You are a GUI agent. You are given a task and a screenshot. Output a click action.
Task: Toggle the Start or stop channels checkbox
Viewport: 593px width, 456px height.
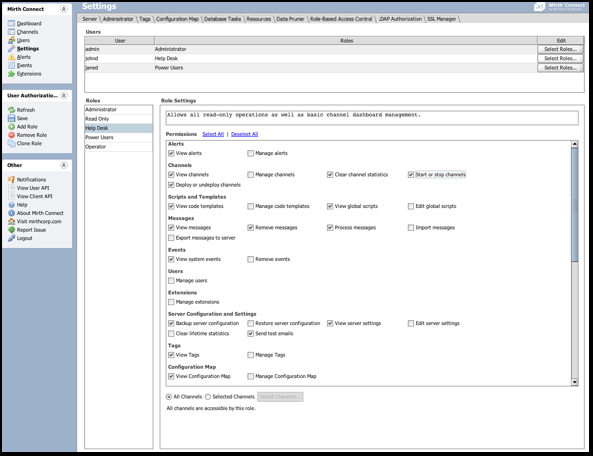411,175
